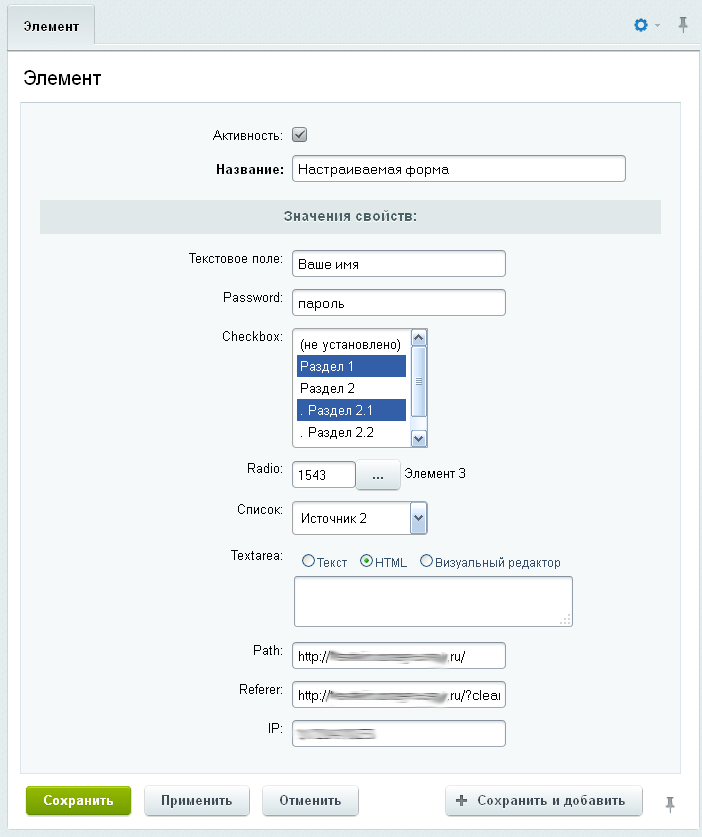The height and width of the screenshot is (837, 702).
Task: Open the Radio element browse button
Action: (377, 476)
